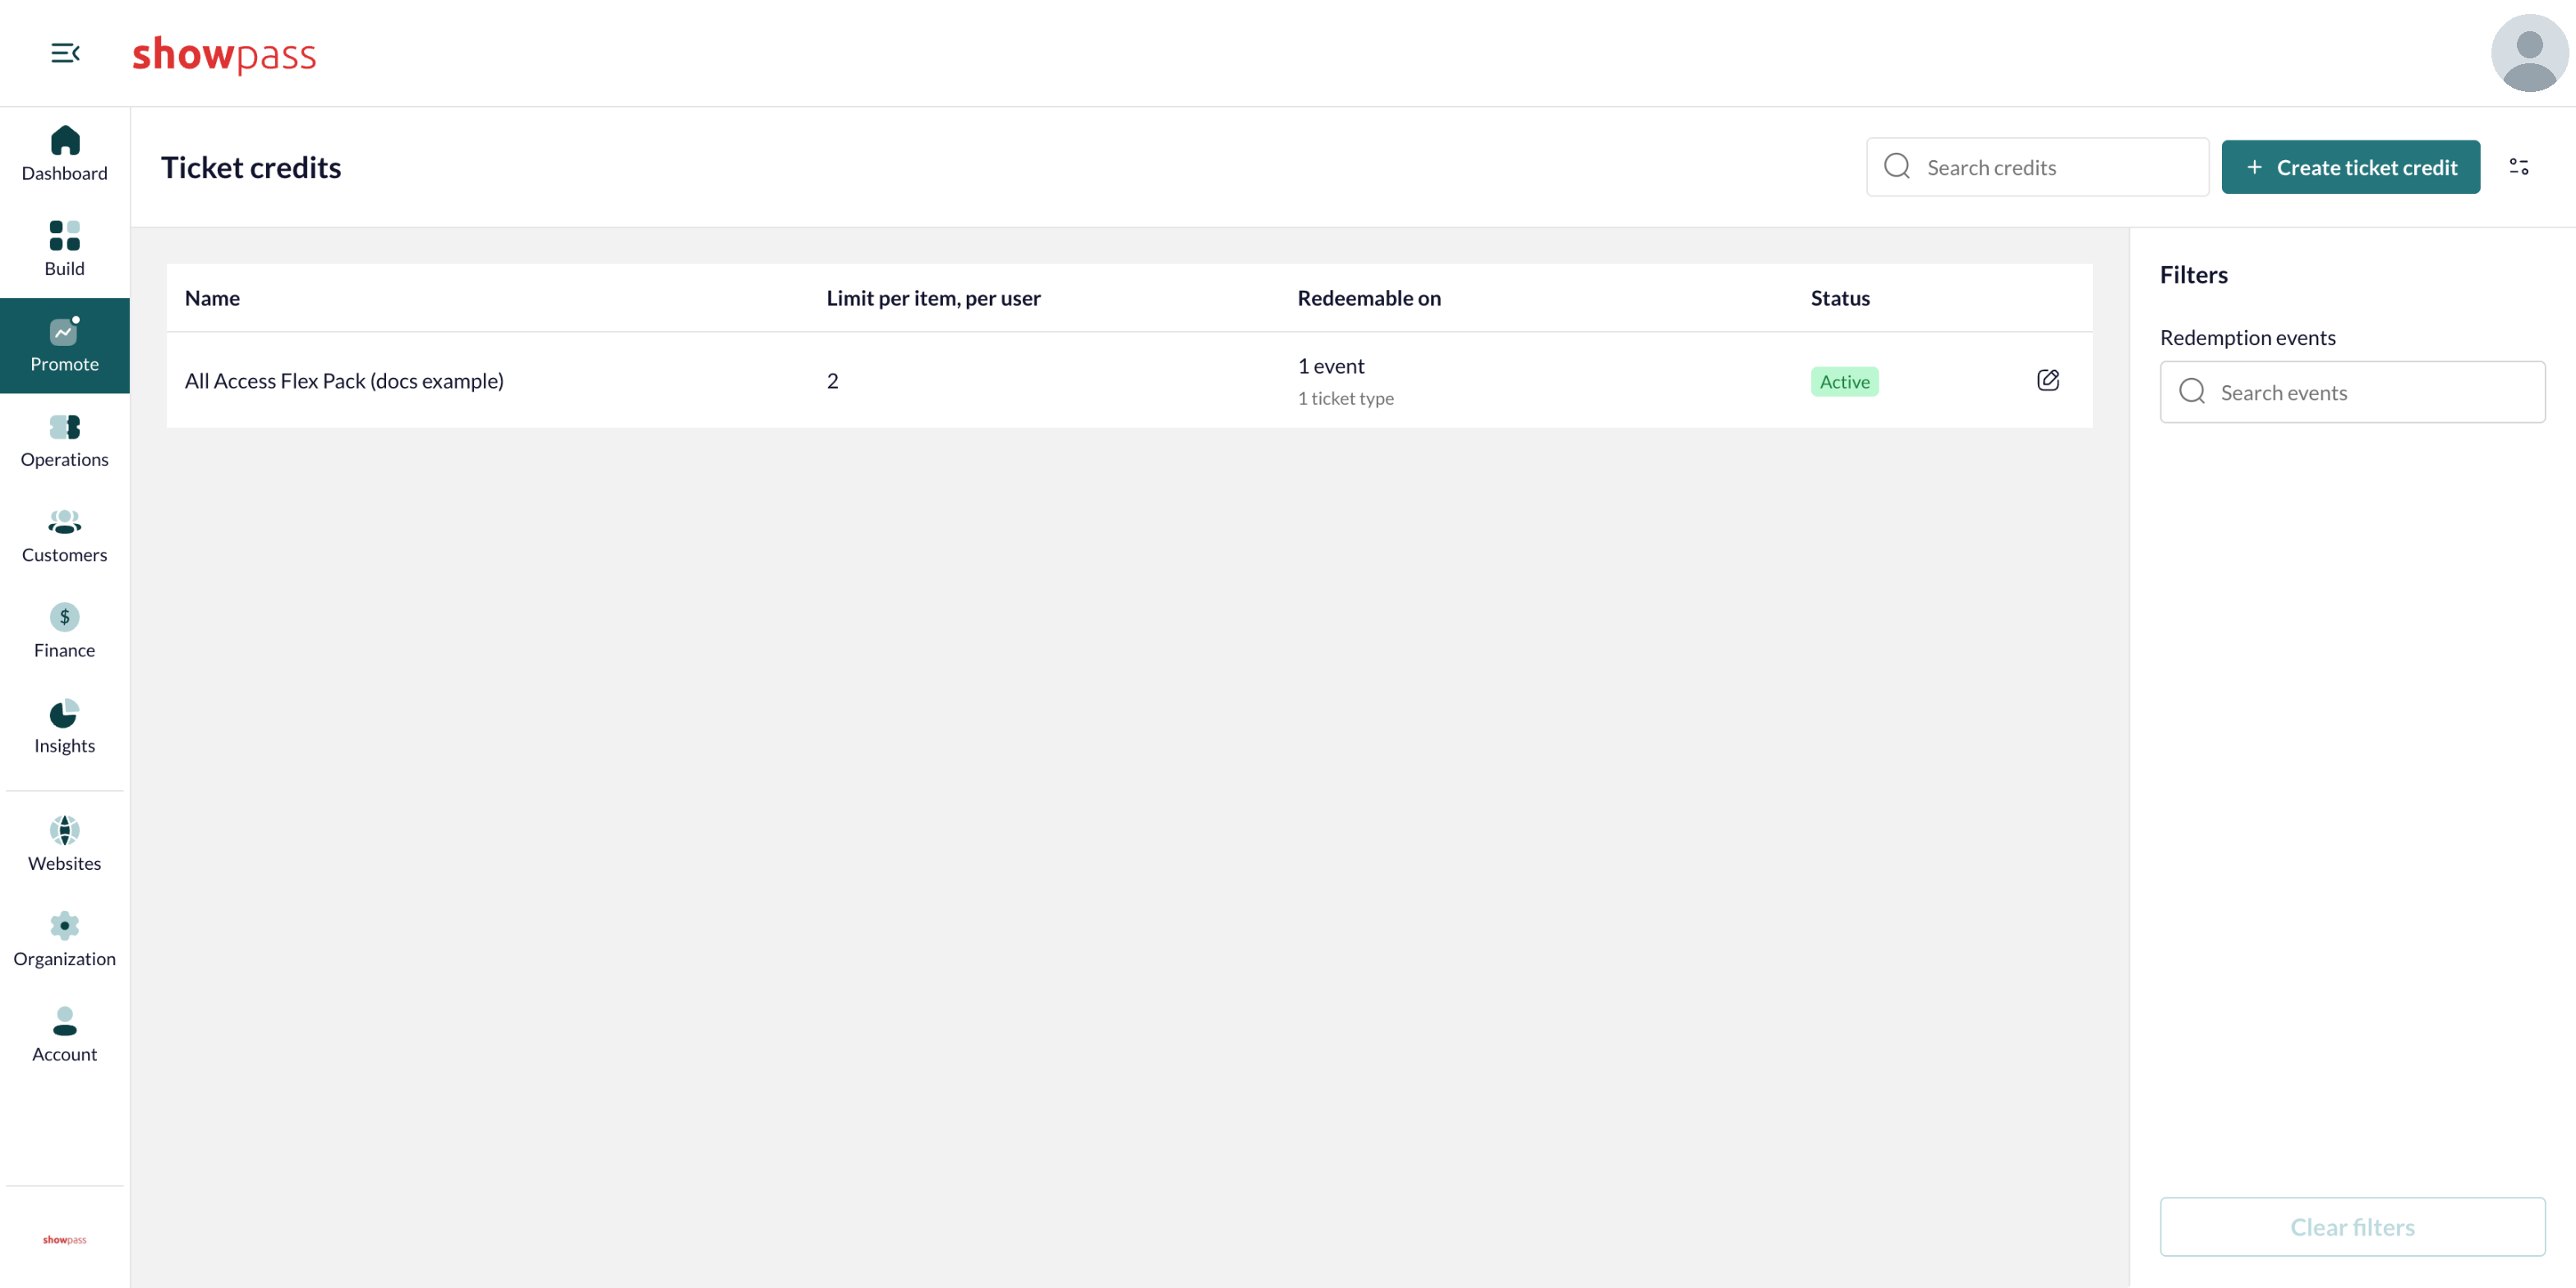Click the Status column header

(x=1840, y=298)
